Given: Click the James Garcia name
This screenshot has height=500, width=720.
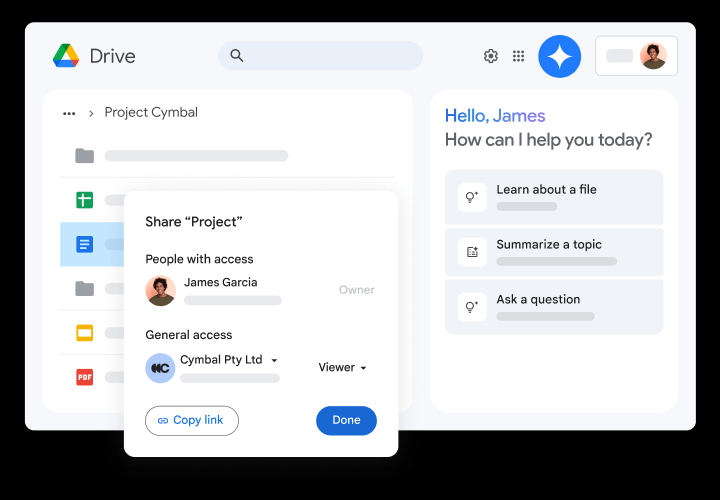Looking at the screenshot, I should pos(220,282).
